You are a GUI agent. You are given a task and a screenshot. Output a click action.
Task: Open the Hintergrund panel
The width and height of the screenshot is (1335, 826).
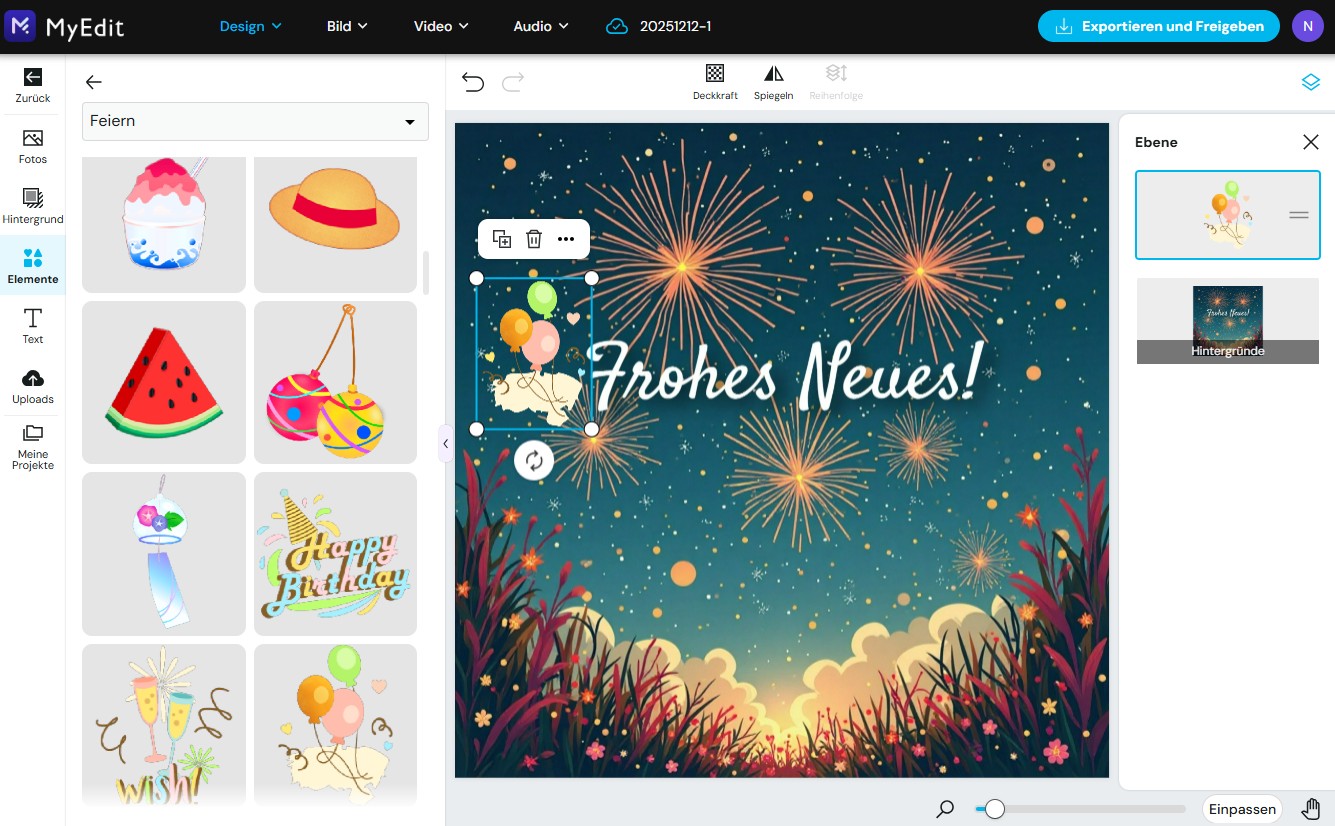pos(33,206)
